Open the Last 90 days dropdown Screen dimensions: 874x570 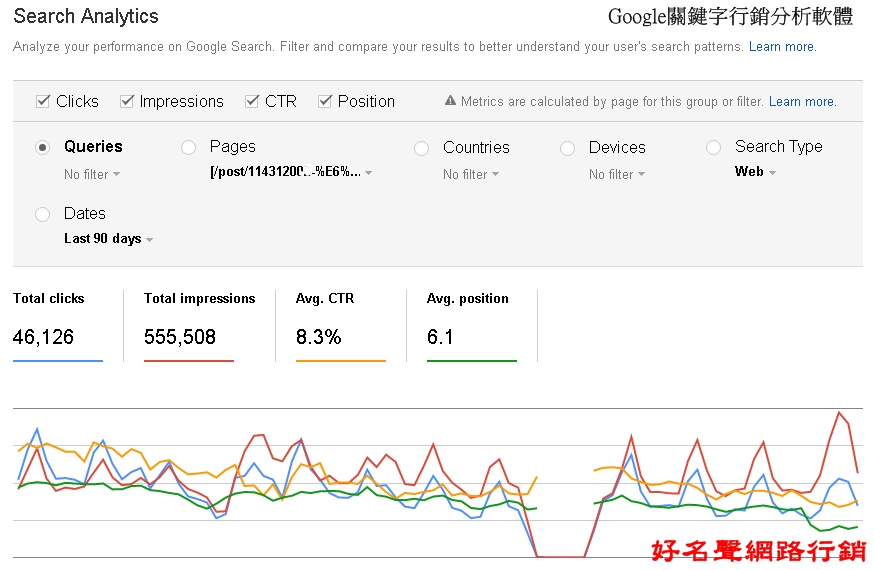tap(109, 238)
